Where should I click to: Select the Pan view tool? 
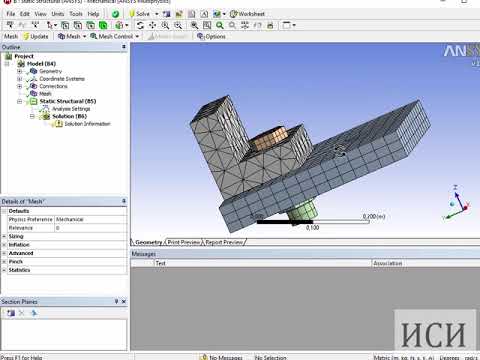coord(153,25)
